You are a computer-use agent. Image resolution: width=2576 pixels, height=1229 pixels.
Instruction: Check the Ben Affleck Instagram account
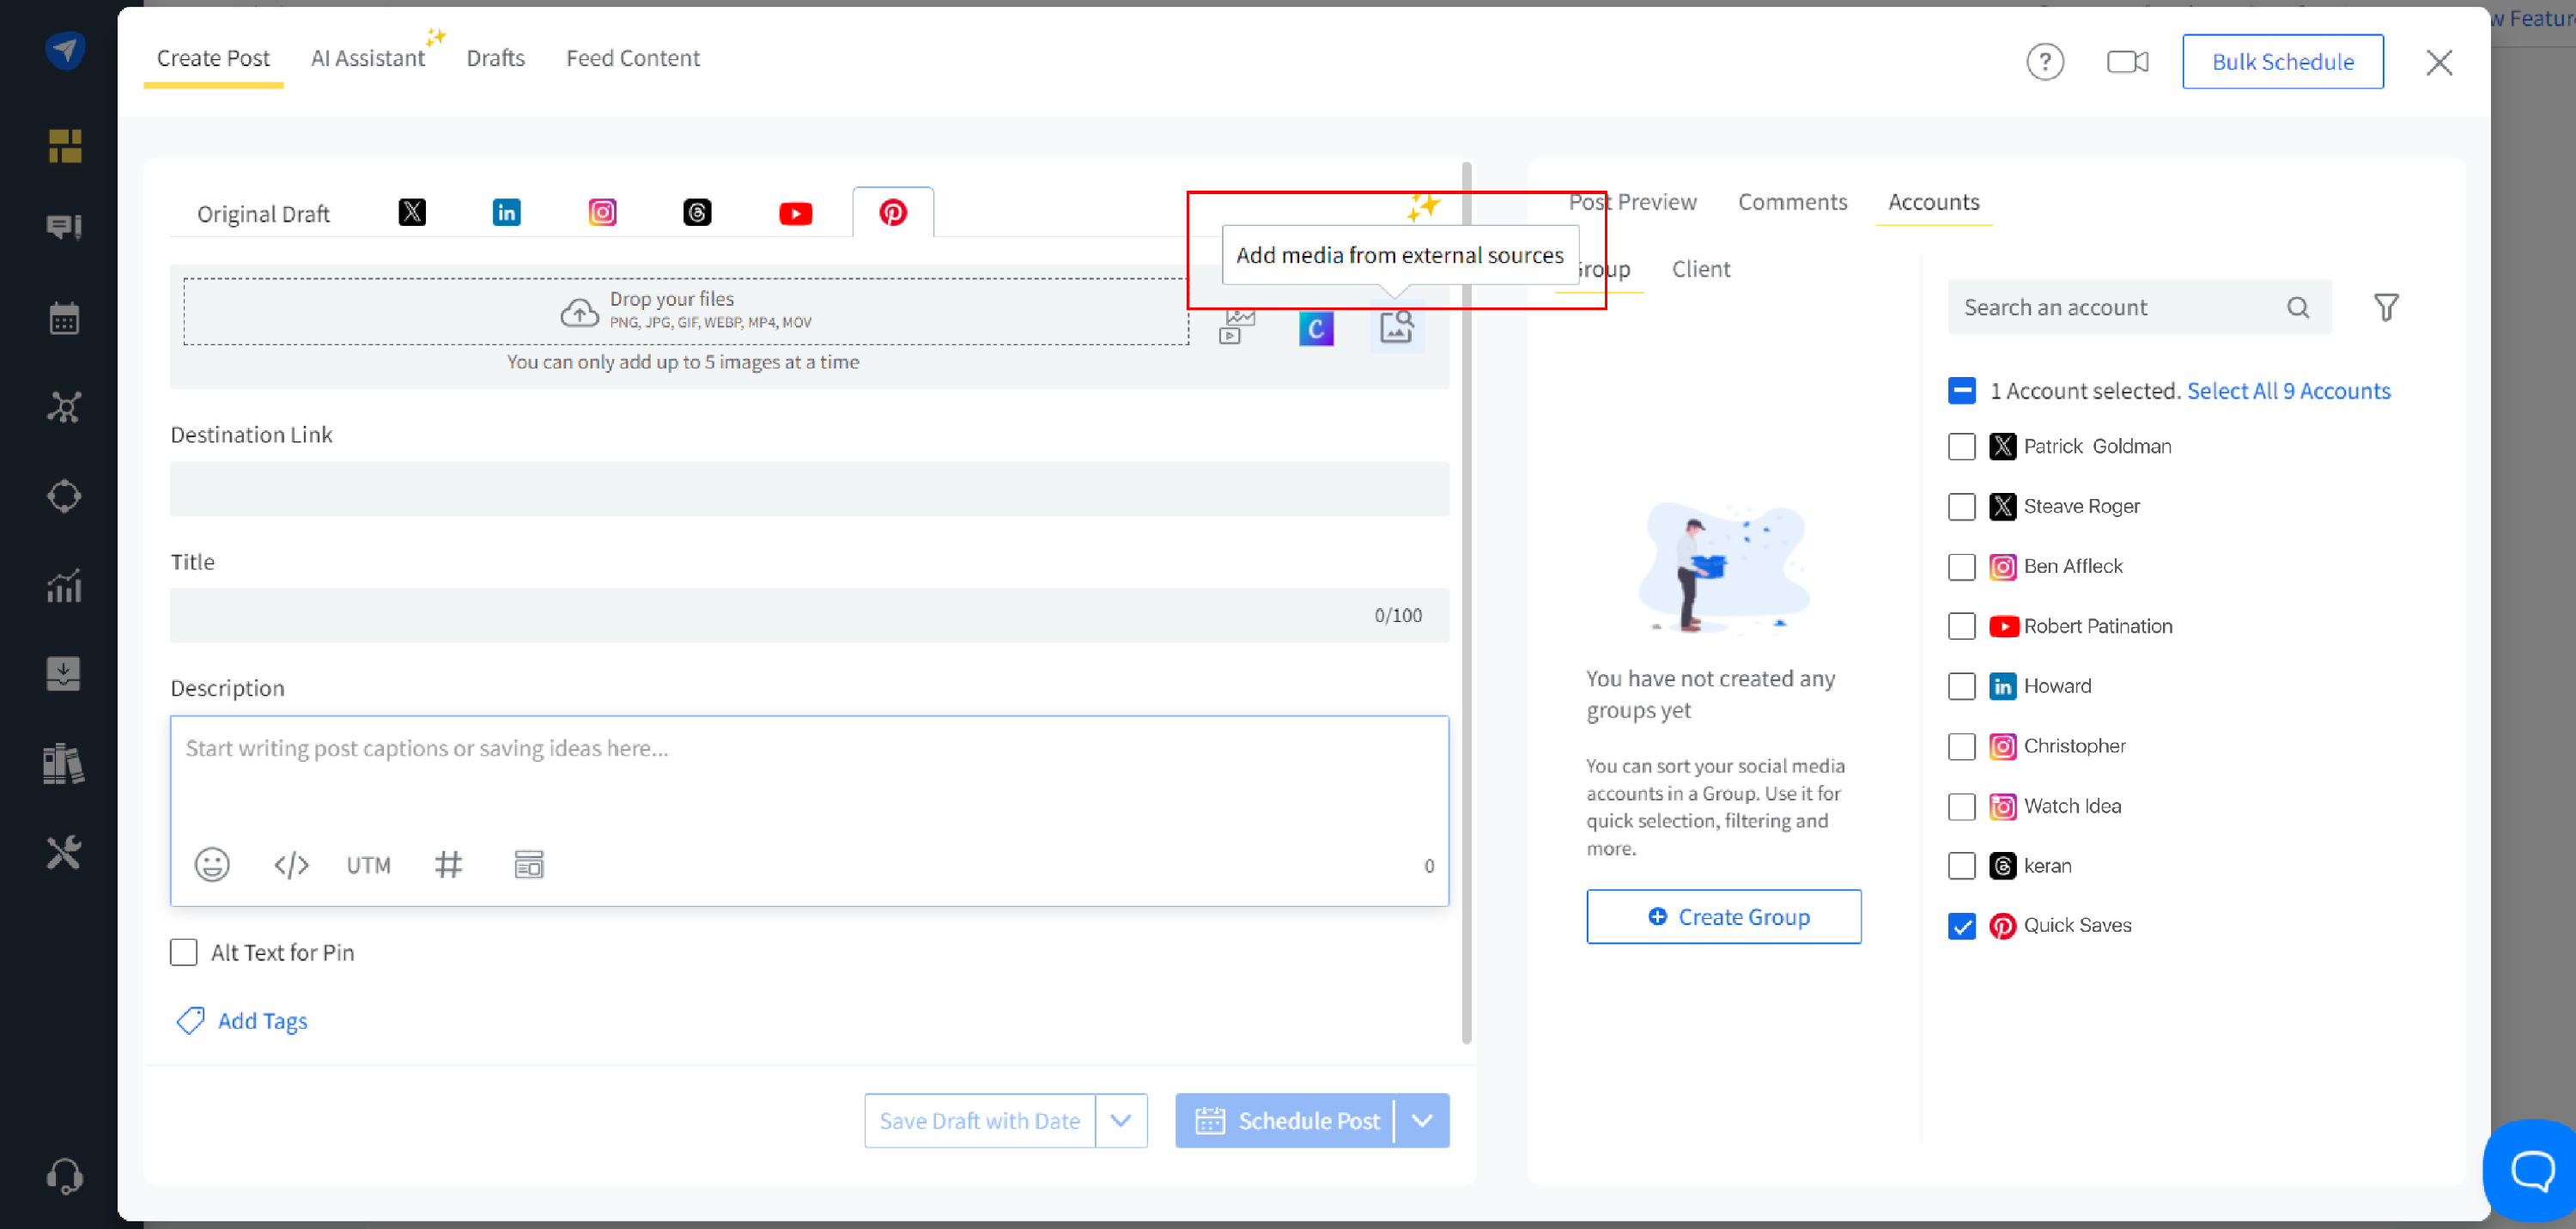[1961, 567]
